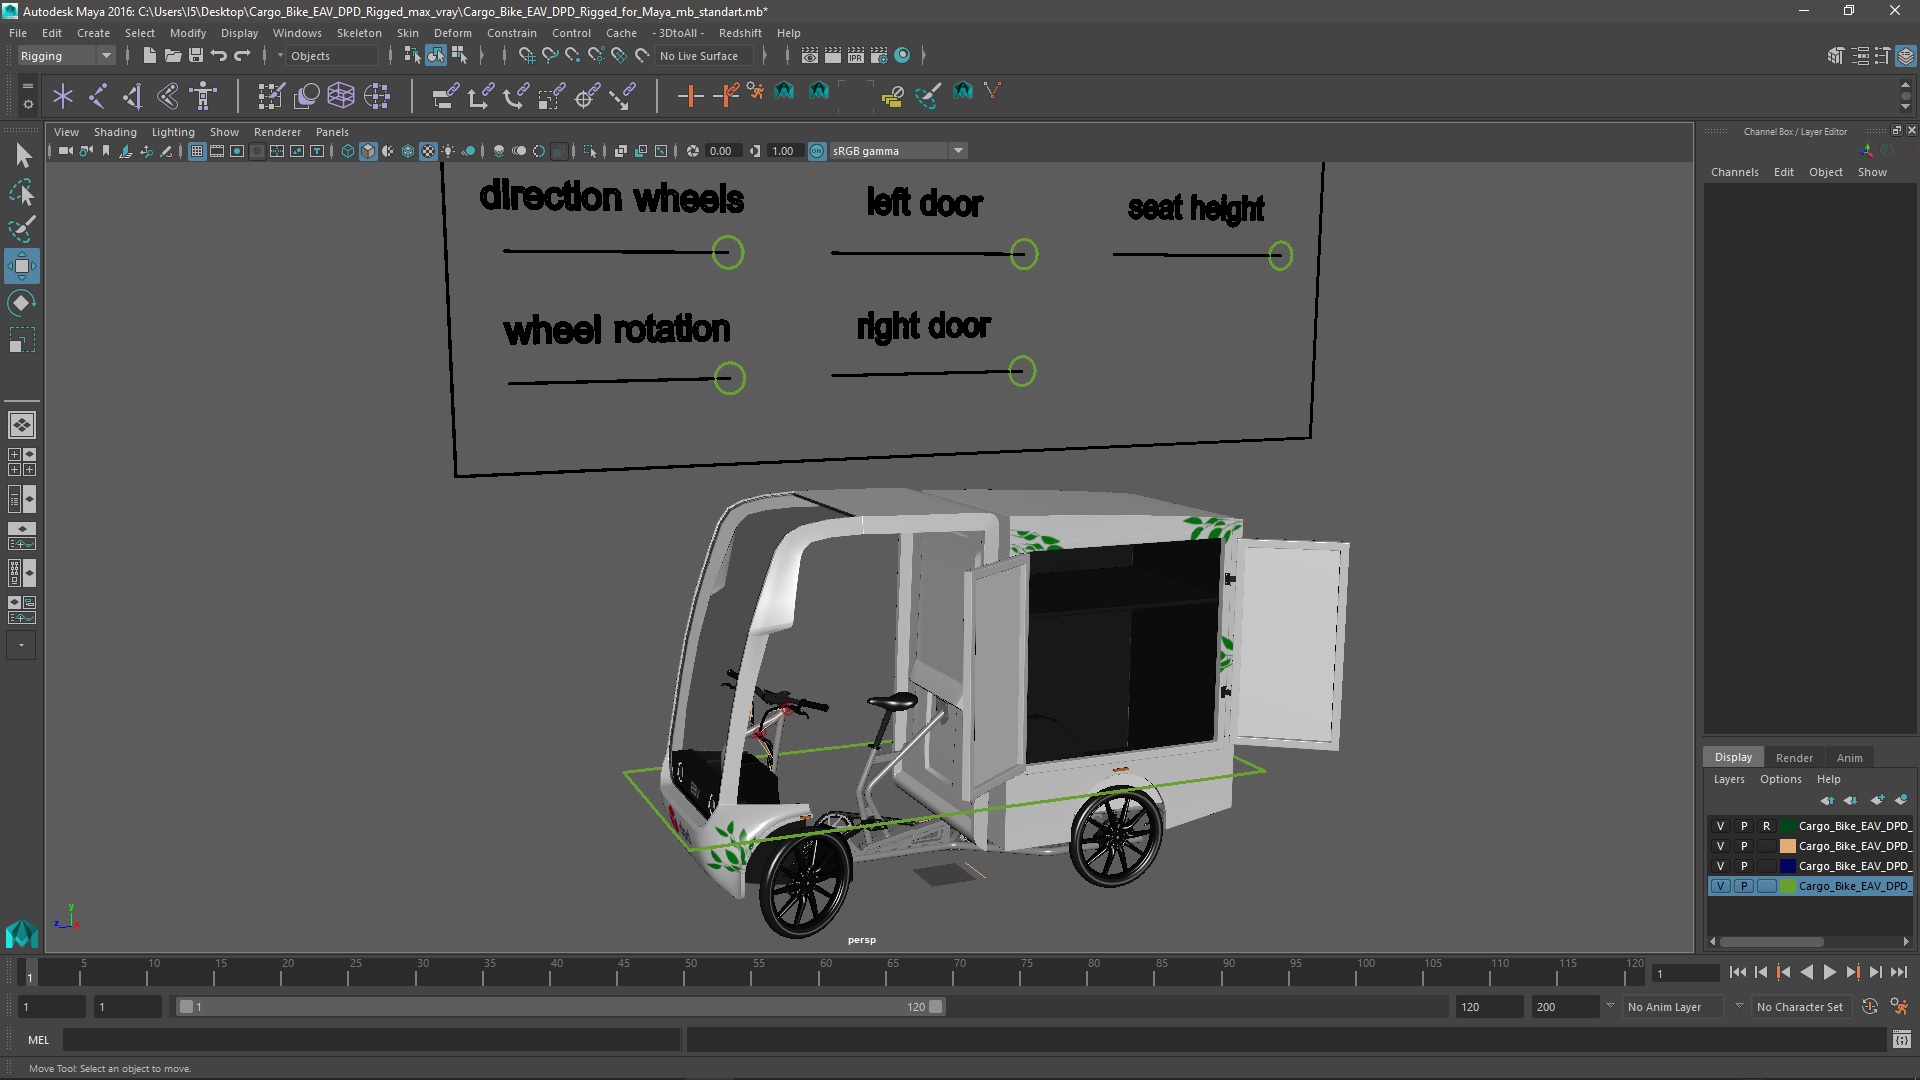The width and height of the screenshot is (1920, 1080).
Task: Toggle visibility of the peach layer
Action: [x=1720, y=846]
